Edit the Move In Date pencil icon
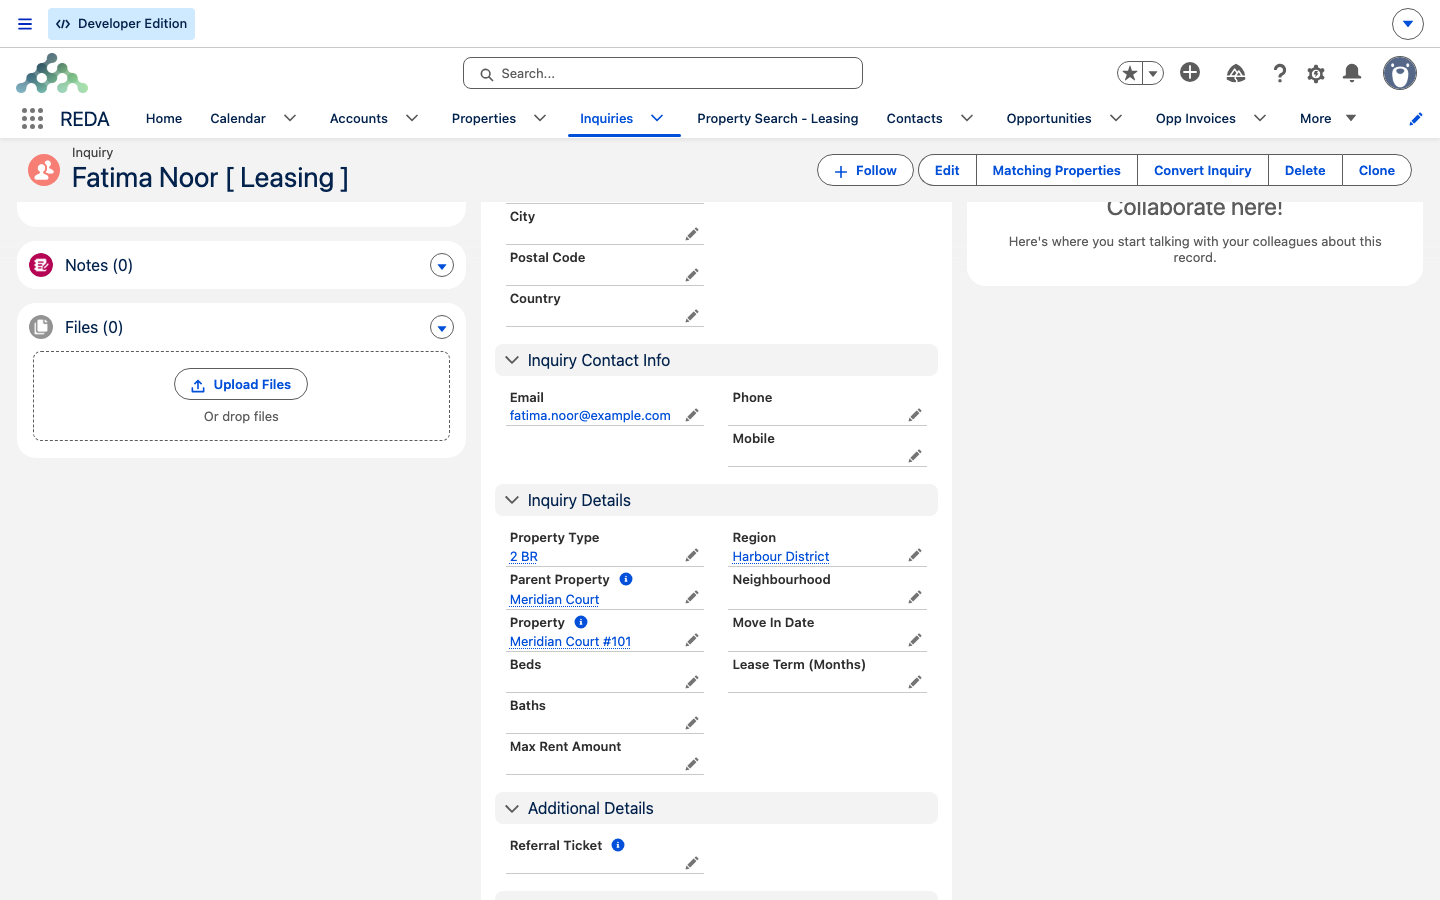The height and width of the screenshot is (900, 1440). [x=915, y=640]
